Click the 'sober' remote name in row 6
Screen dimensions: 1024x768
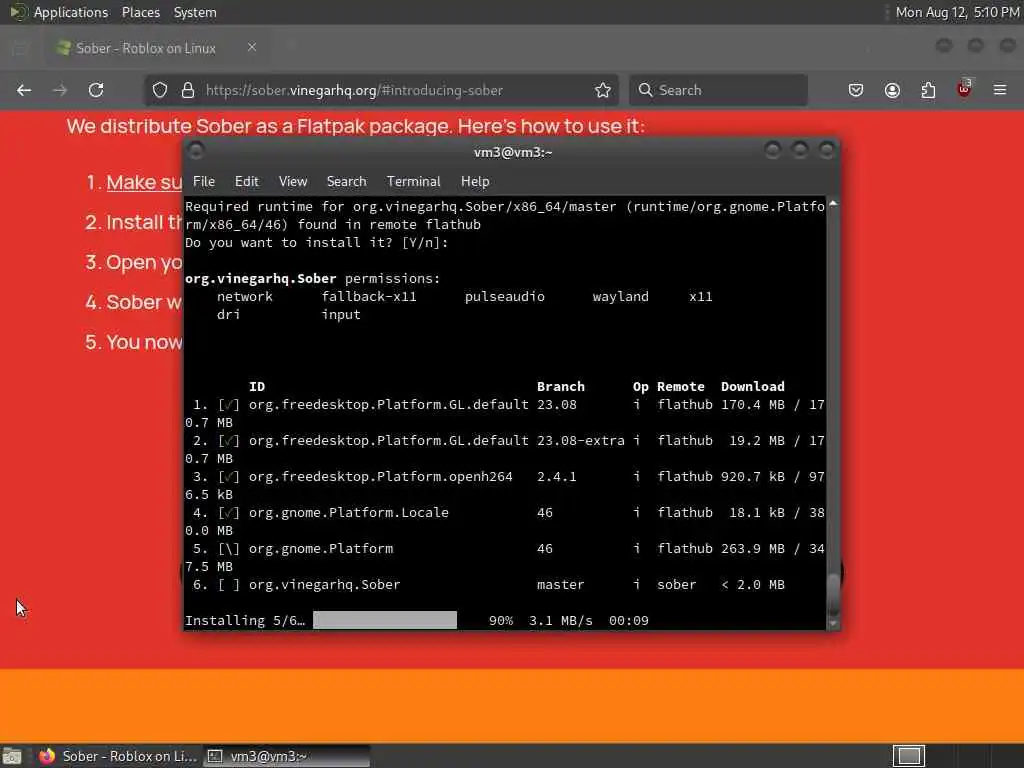point(677,584)
